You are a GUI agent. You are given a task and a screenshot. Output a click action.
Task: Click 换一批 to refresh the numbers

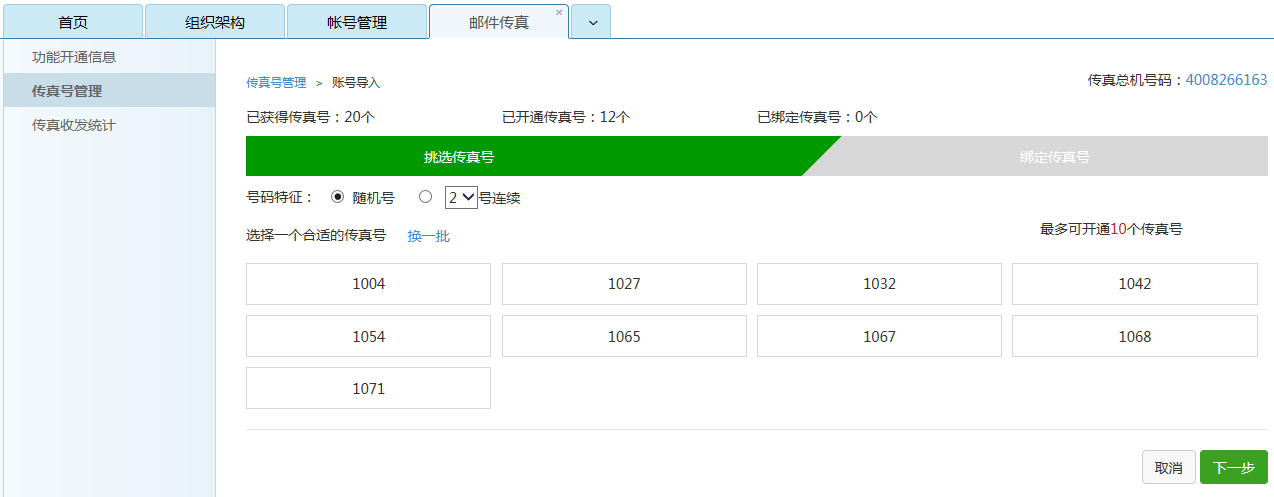pyautogui.click(x=428, y=236)
